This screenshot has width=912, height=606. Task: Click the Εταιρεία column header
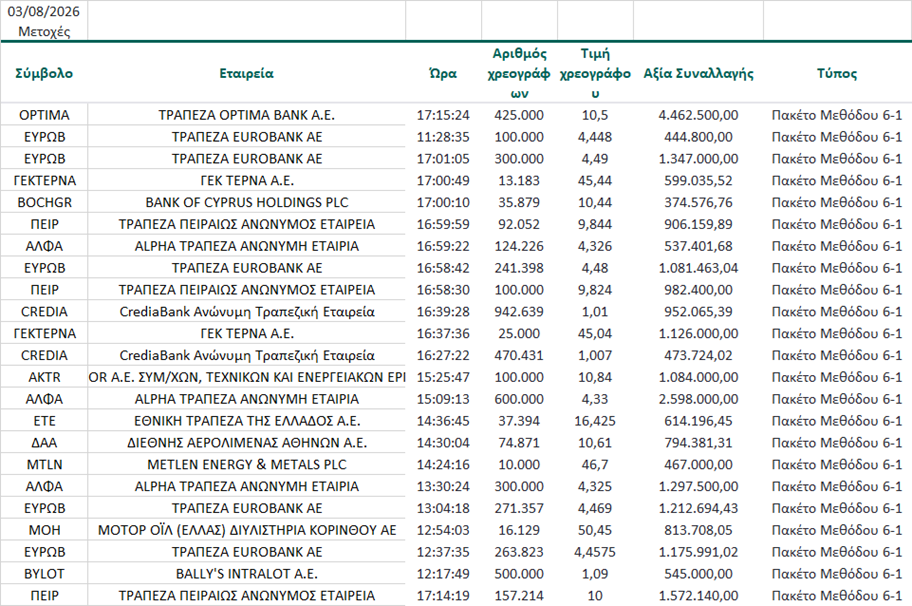[247, 73]
